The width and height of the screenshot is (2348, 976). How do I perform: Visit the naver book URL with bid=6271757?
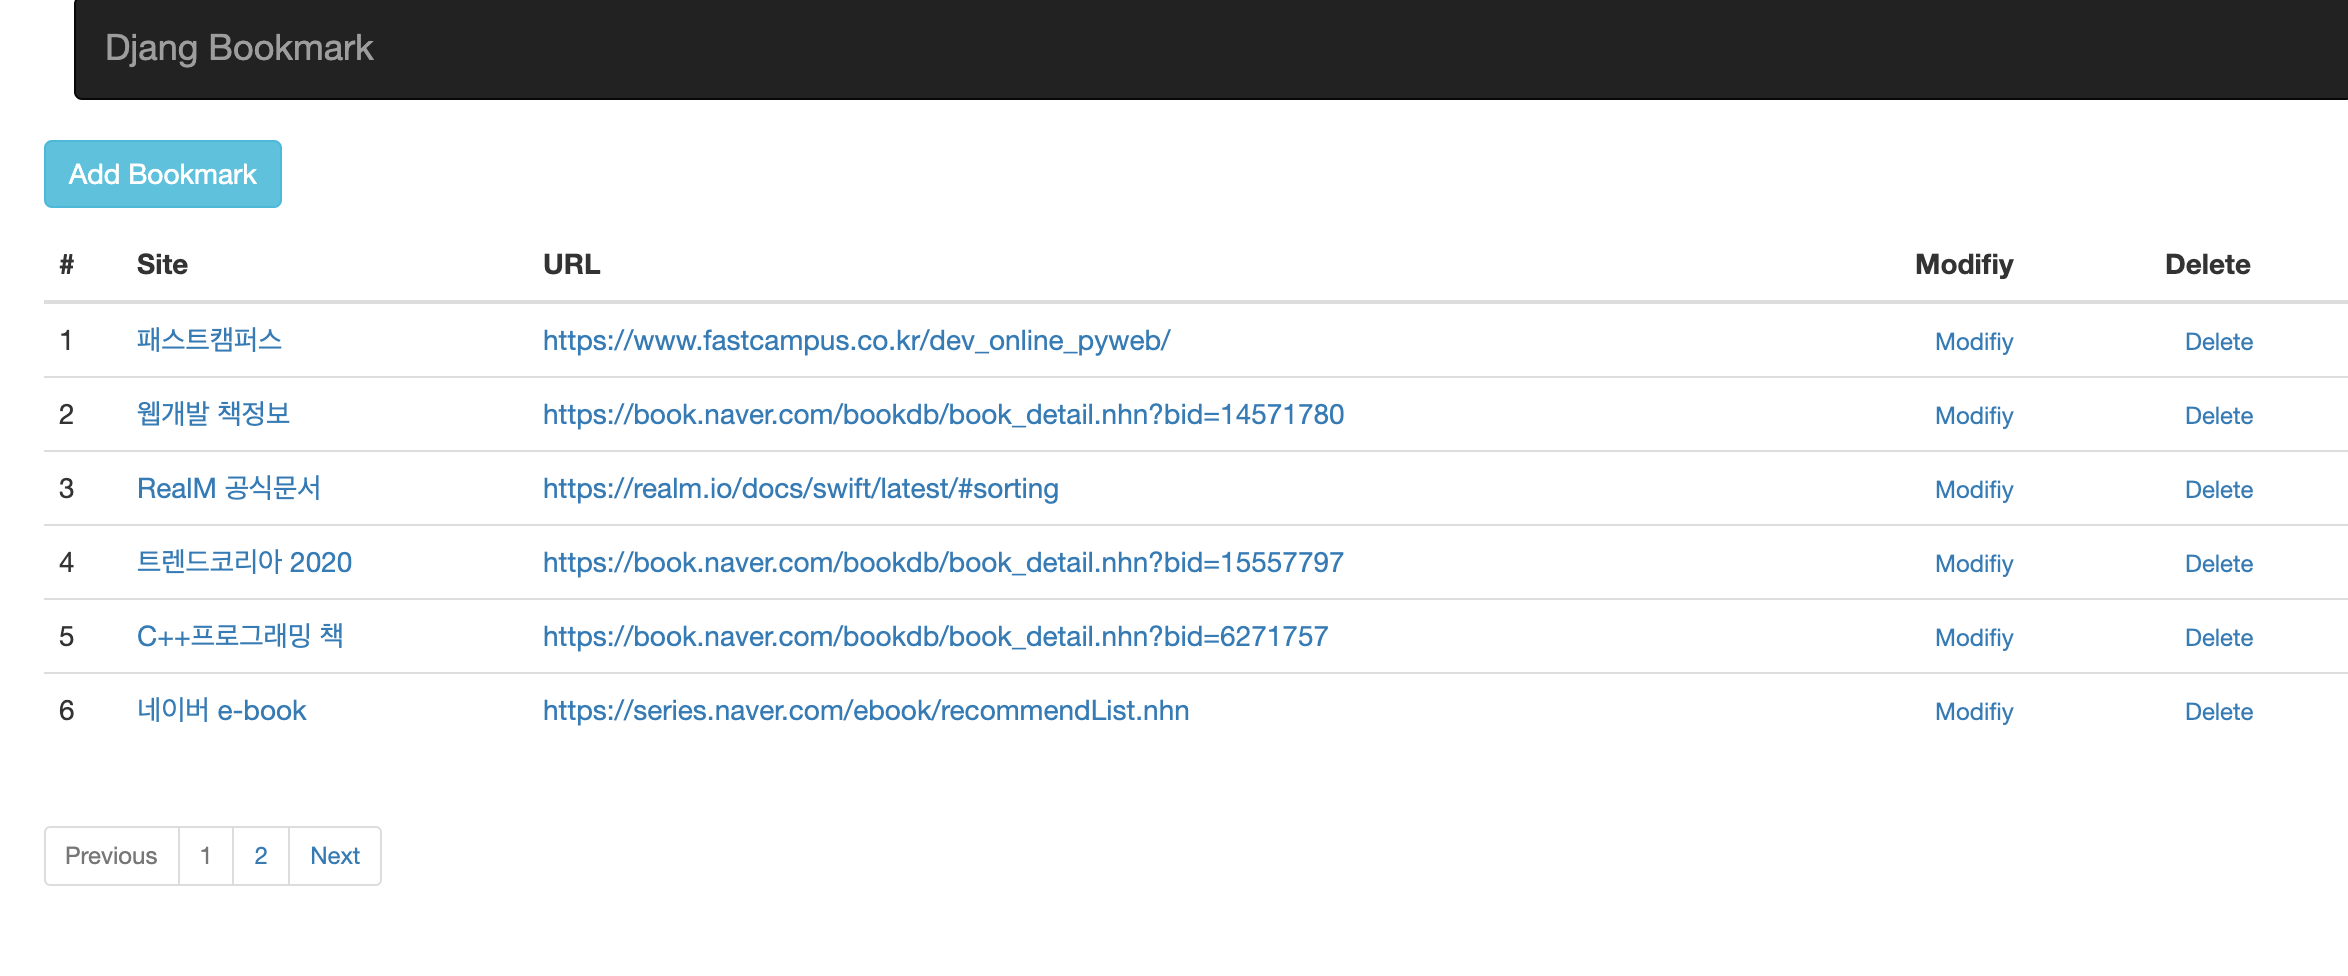coord(935,637)
